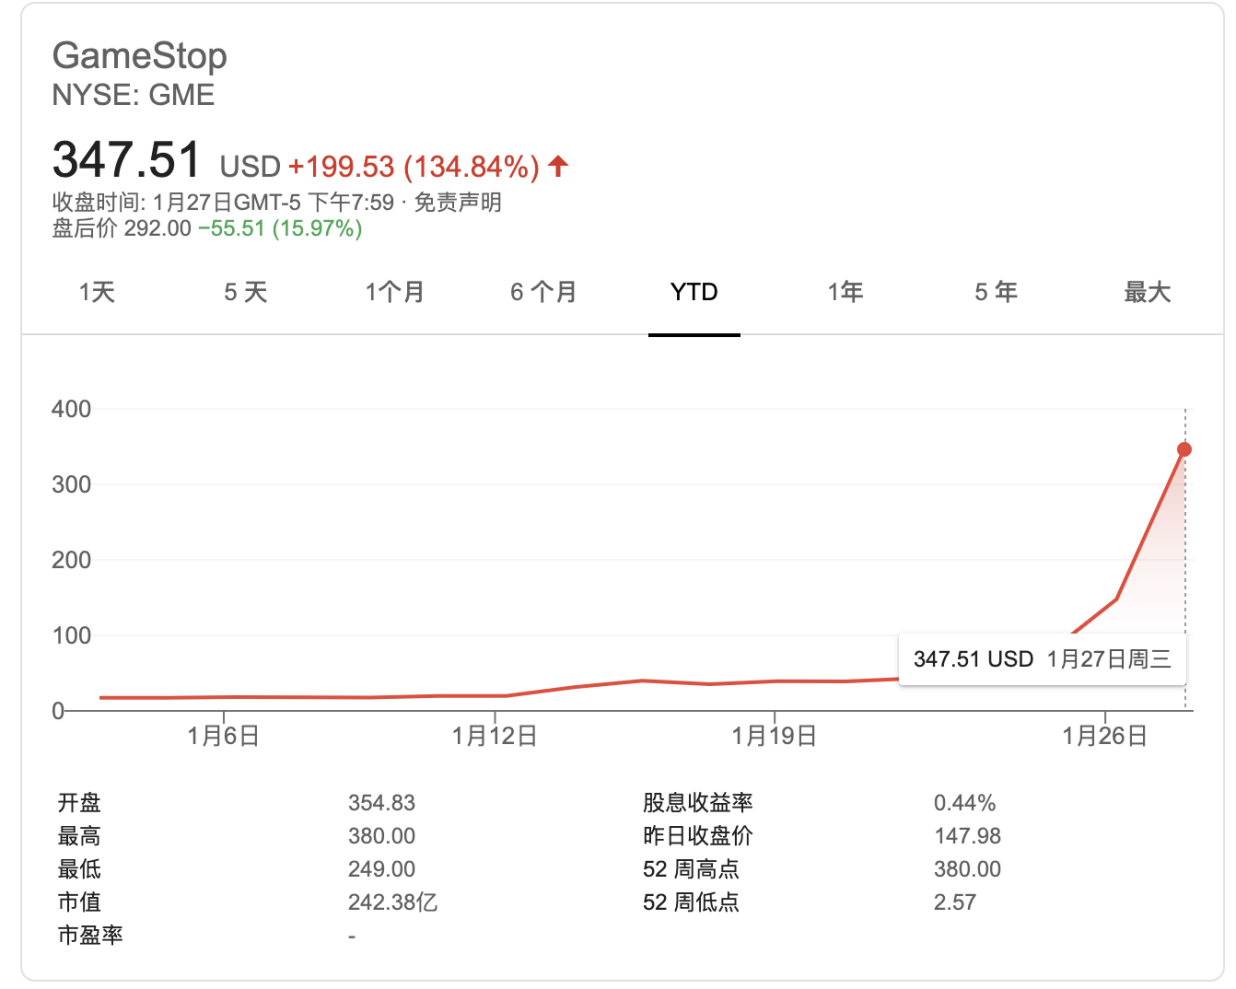The width and height of the screenshot is (1236, 989).
Task: Click the 昨日收盘价 row label
Action: coord(698,836)
